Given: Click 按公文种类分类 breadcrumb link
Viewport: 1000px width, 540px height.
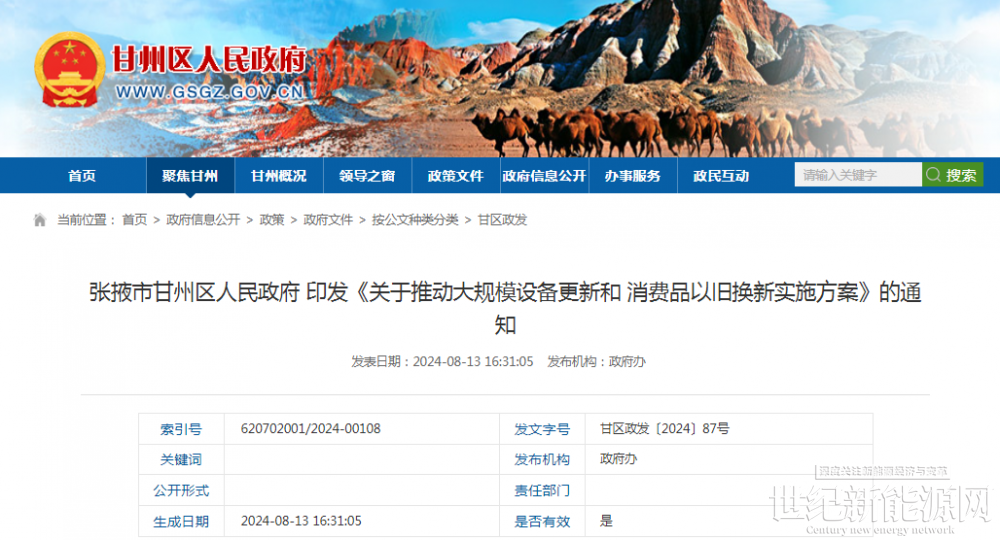Looking at the screenshot, I should [x=415, y=220].
